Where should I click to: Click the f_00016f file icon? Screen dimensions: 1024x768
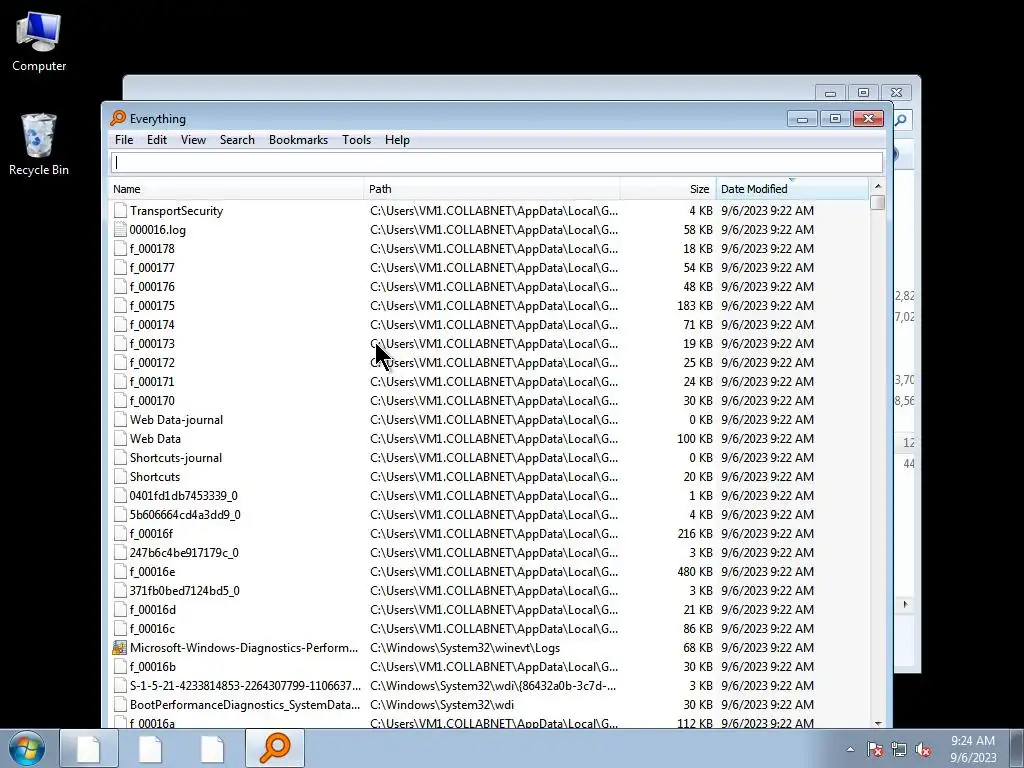click(120, 533)
